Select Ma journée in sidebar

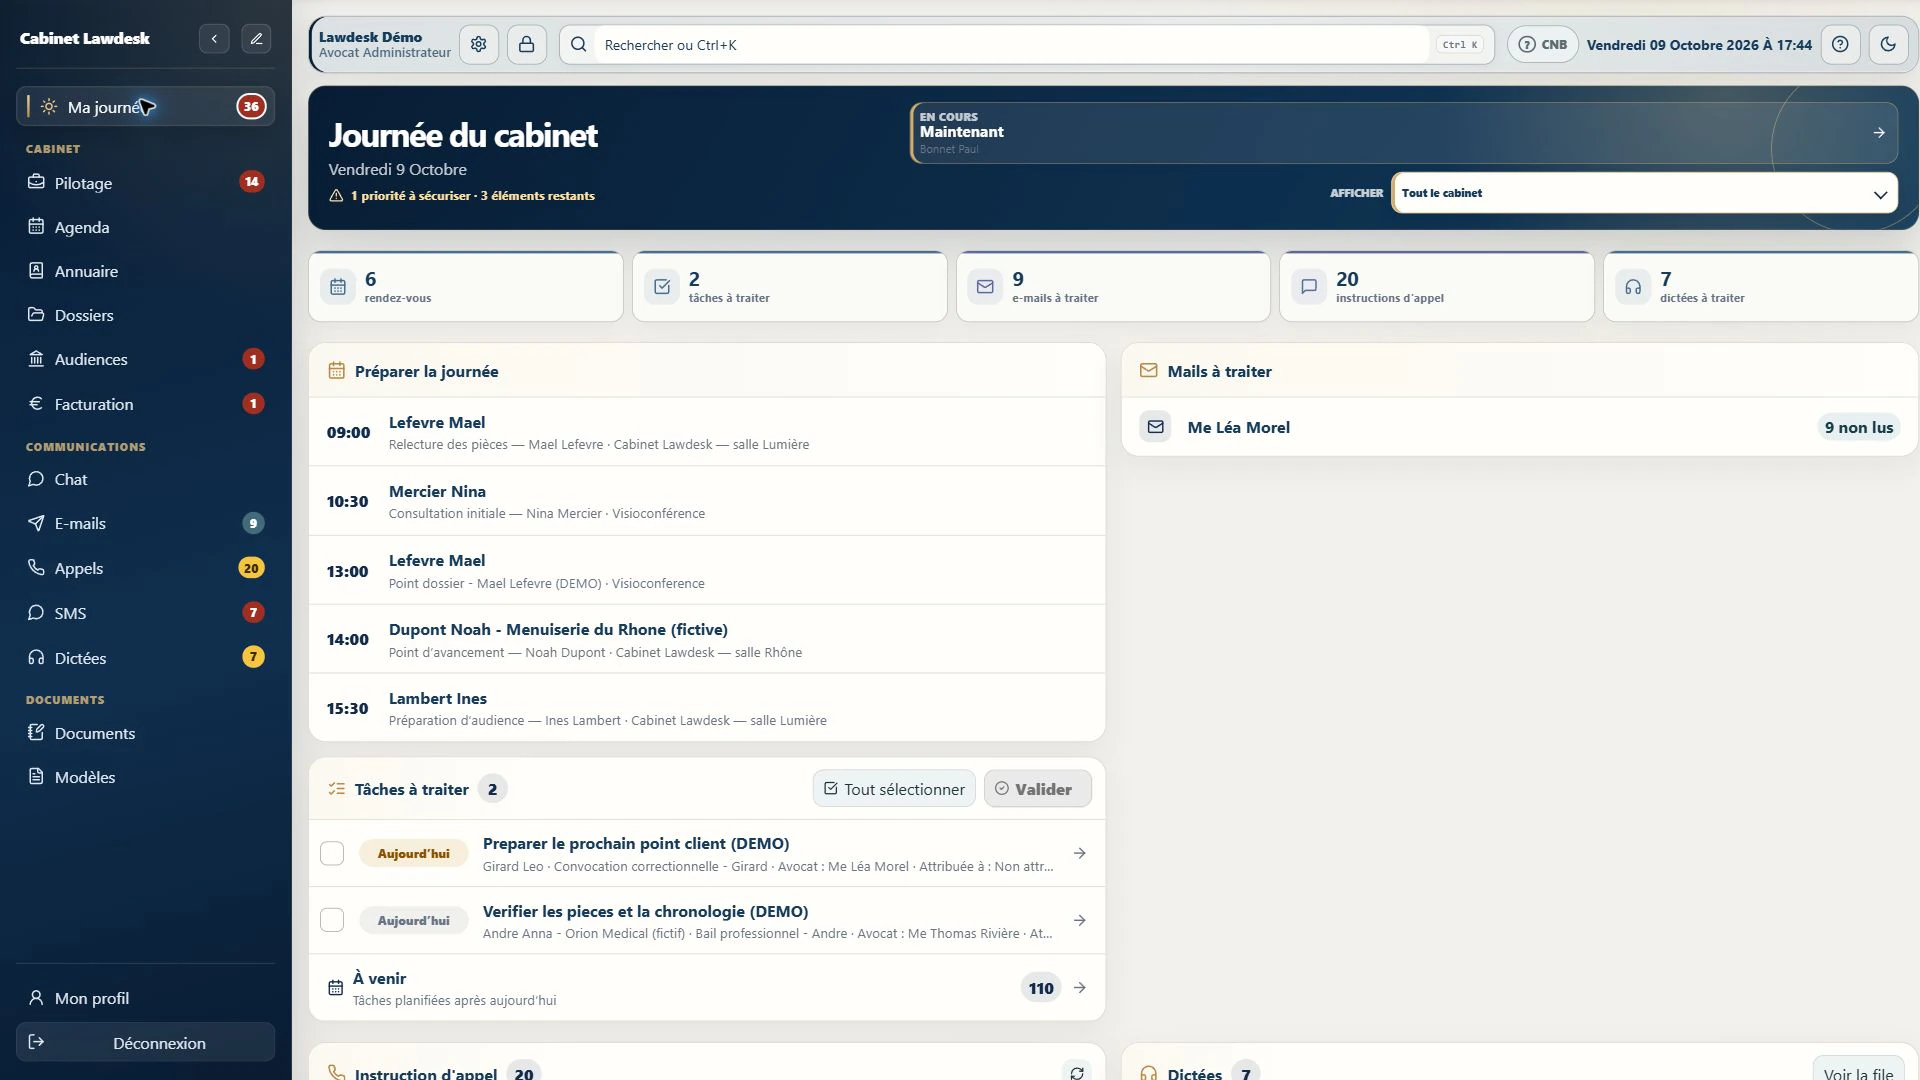tap(145, 107)
